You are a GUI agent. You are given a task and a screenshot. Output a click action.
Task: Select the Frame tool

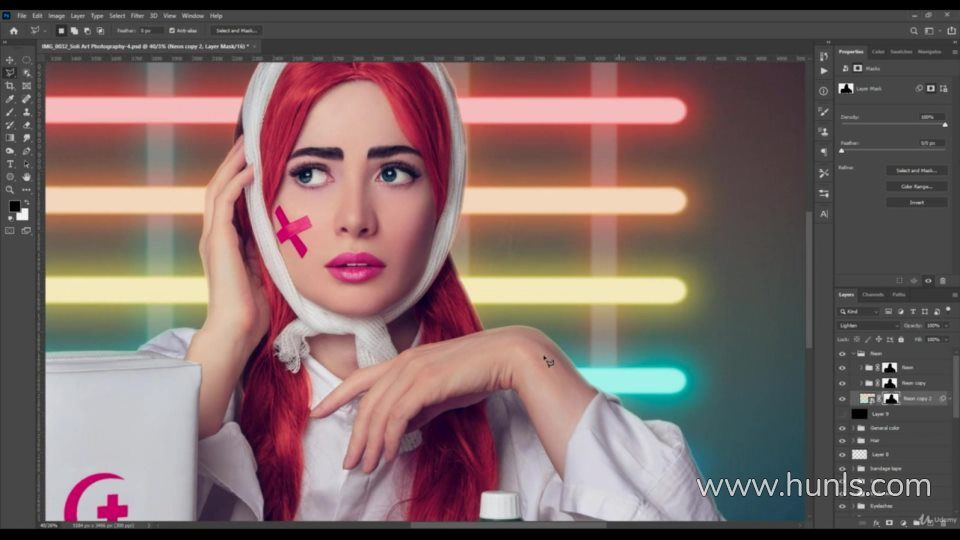26,86
